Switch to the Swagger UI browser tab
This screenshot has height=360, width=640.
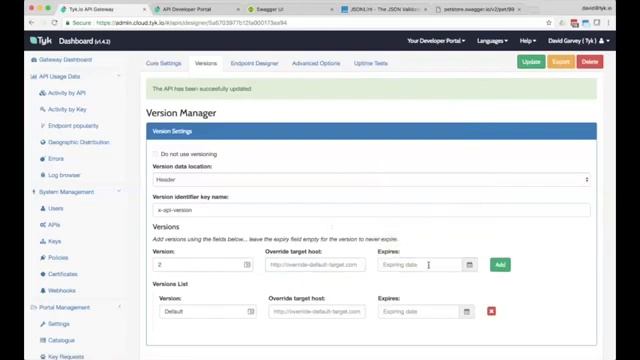(x=289, y=9)
